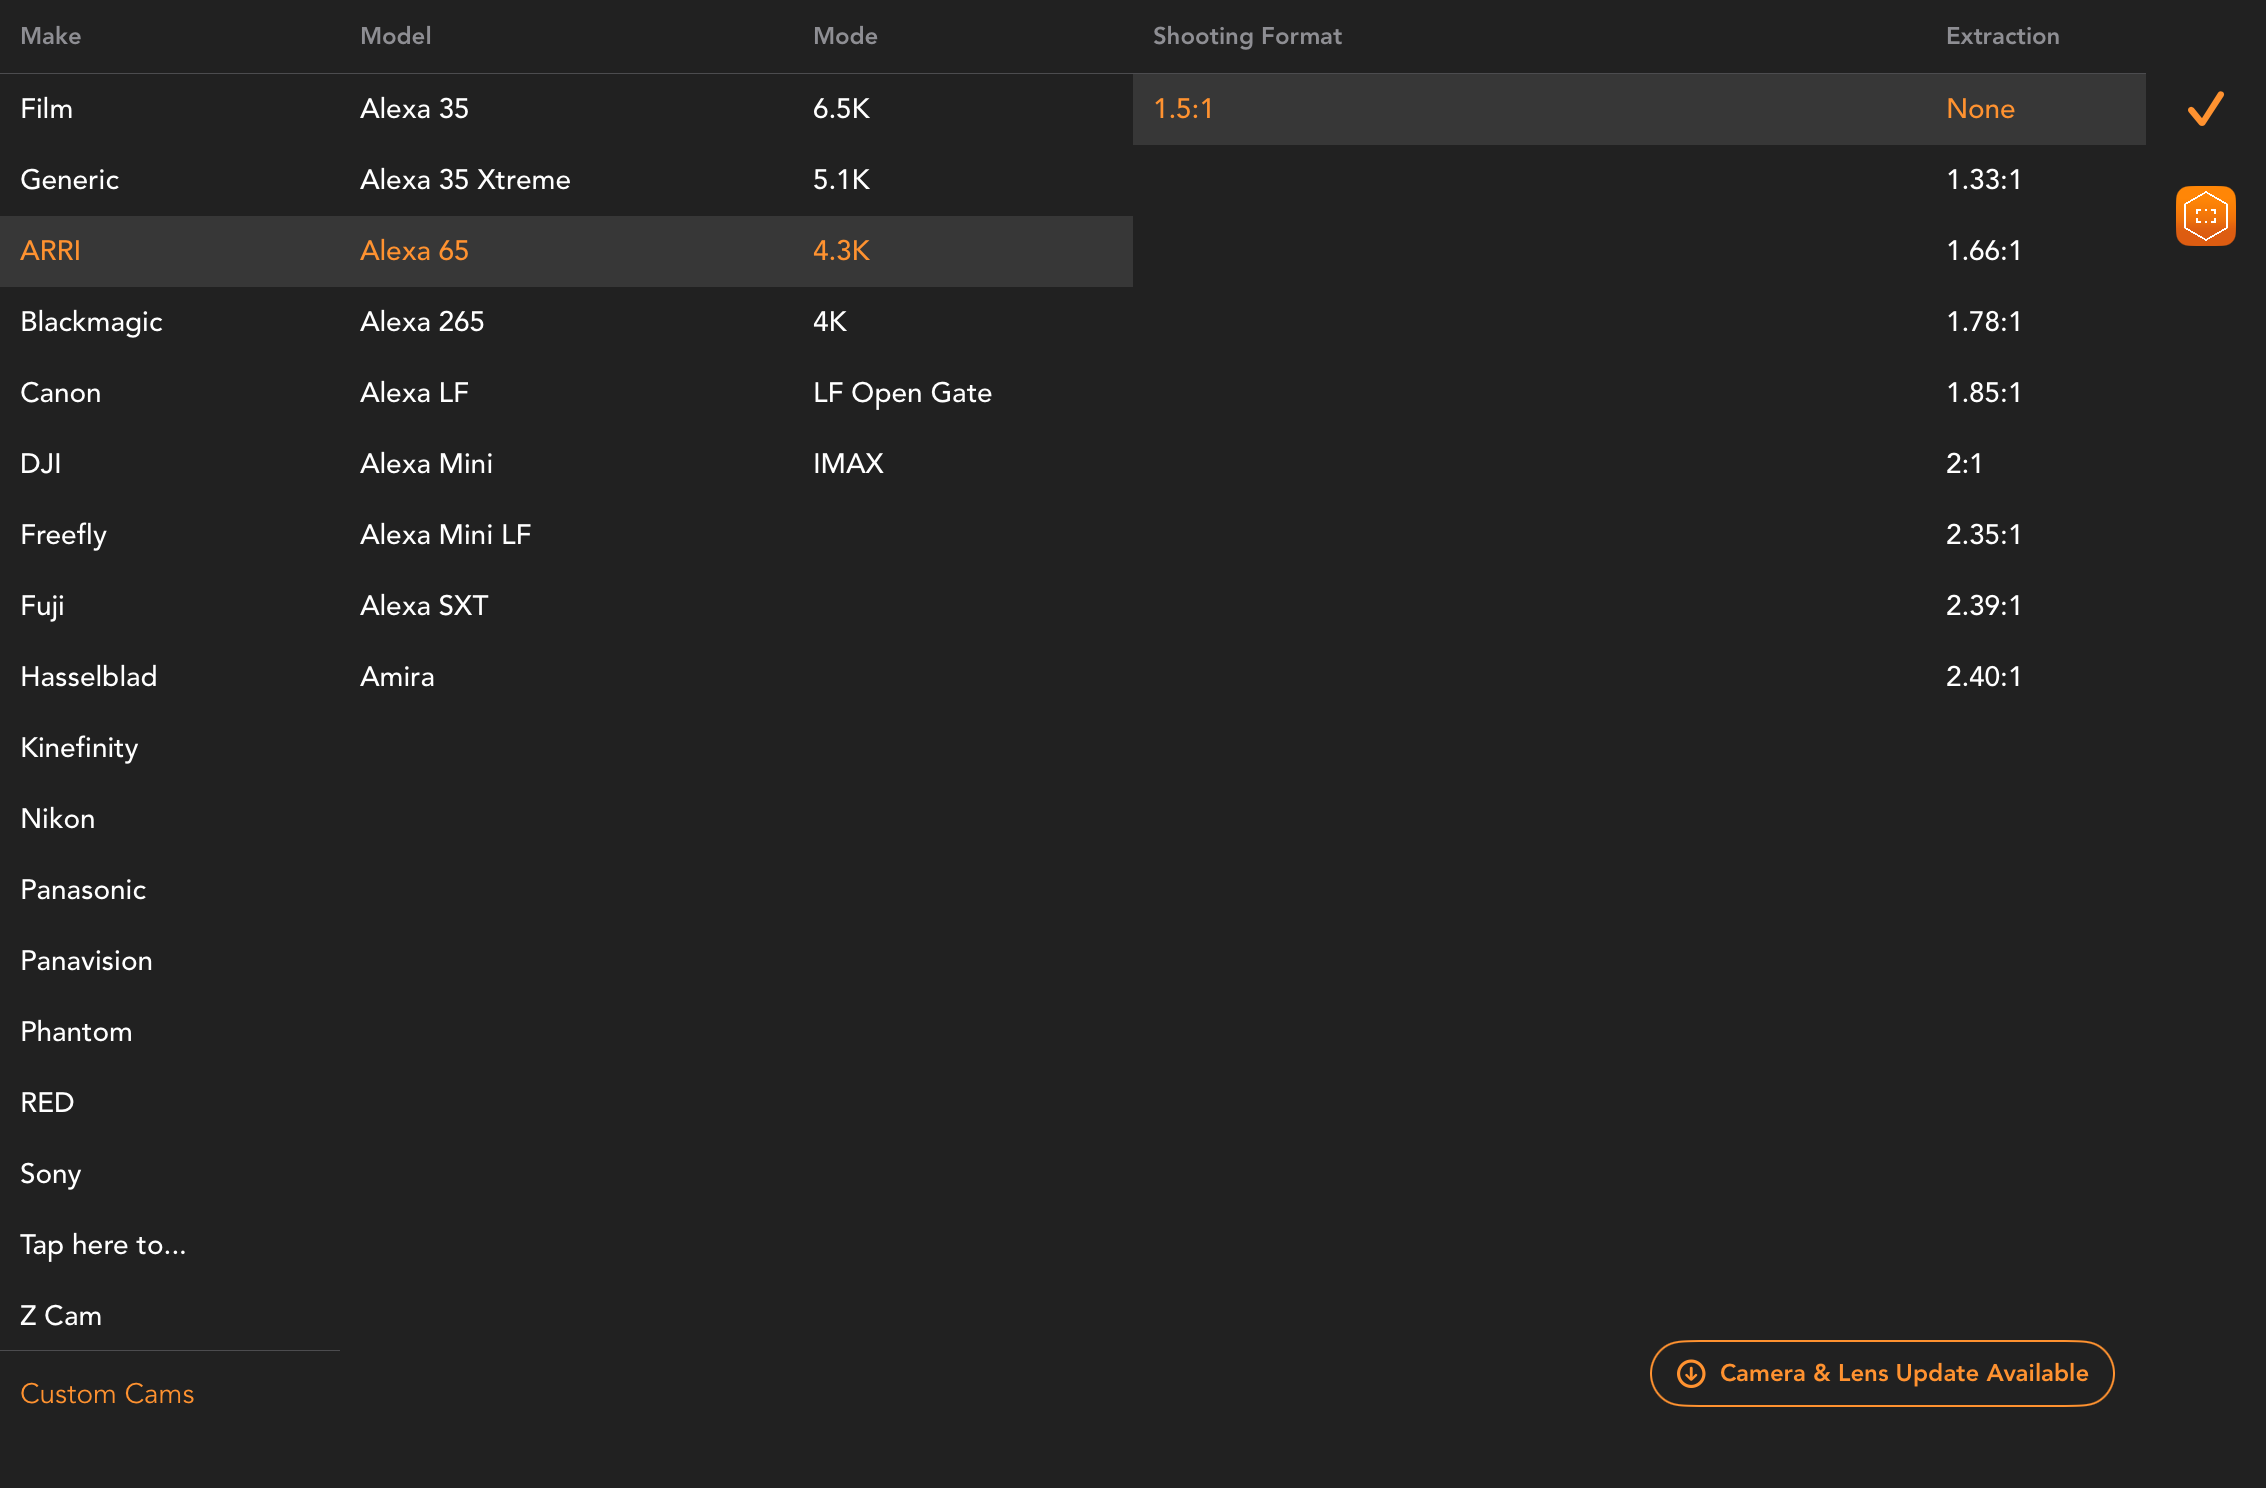
Task: Open the orange hexagon frame icon
Action: pos(2205,216)
